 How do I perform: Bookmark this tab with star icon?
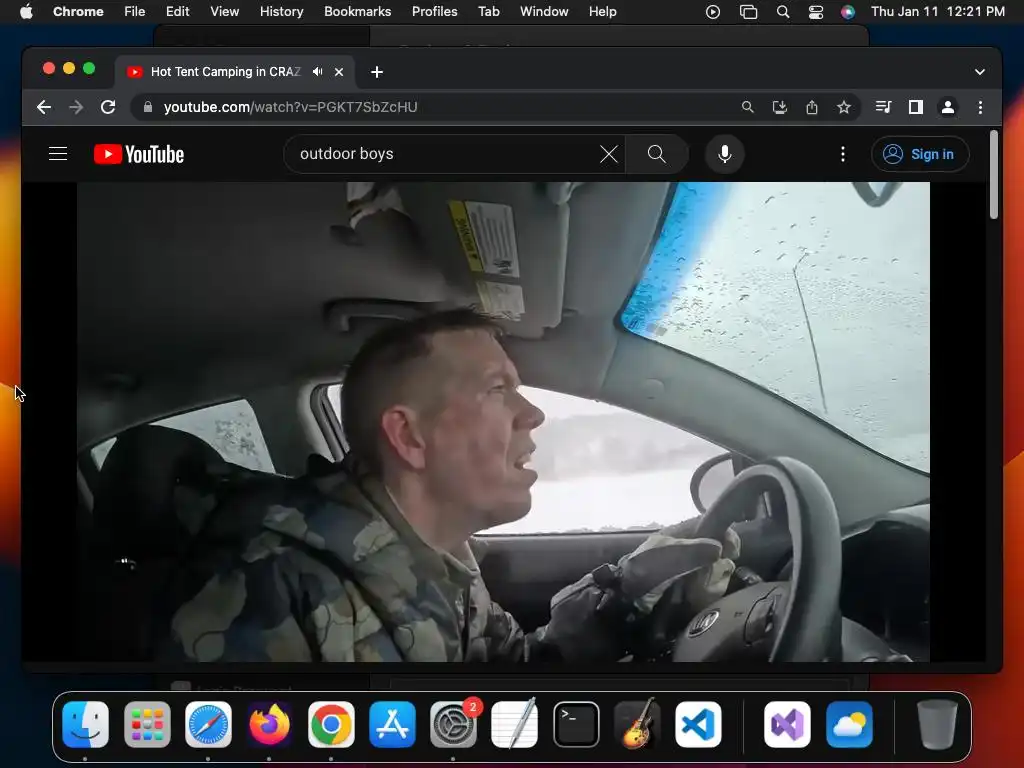[x=844, y=107]
